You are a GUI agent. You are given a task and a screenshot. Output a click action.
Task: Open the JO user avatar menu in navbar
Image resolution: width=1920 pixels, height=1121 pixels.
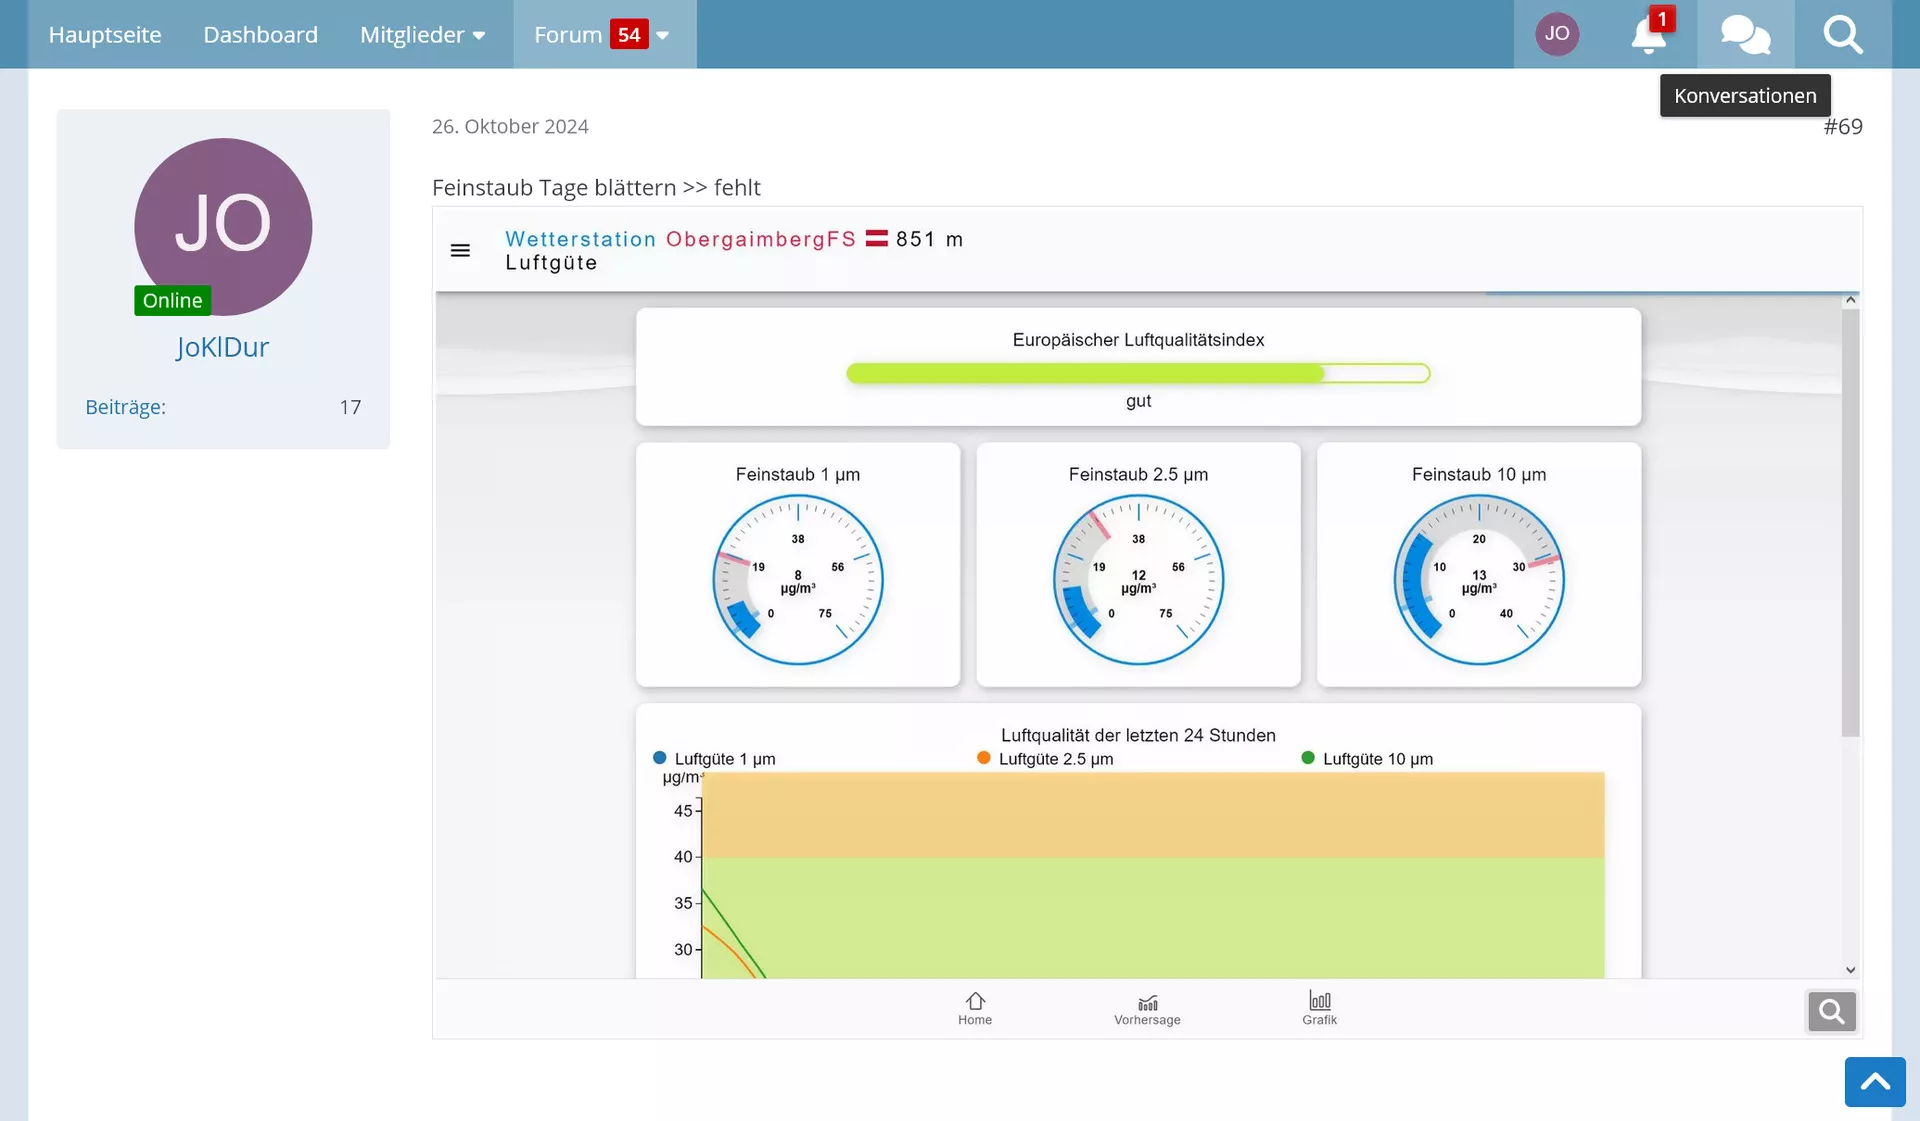1557,34
